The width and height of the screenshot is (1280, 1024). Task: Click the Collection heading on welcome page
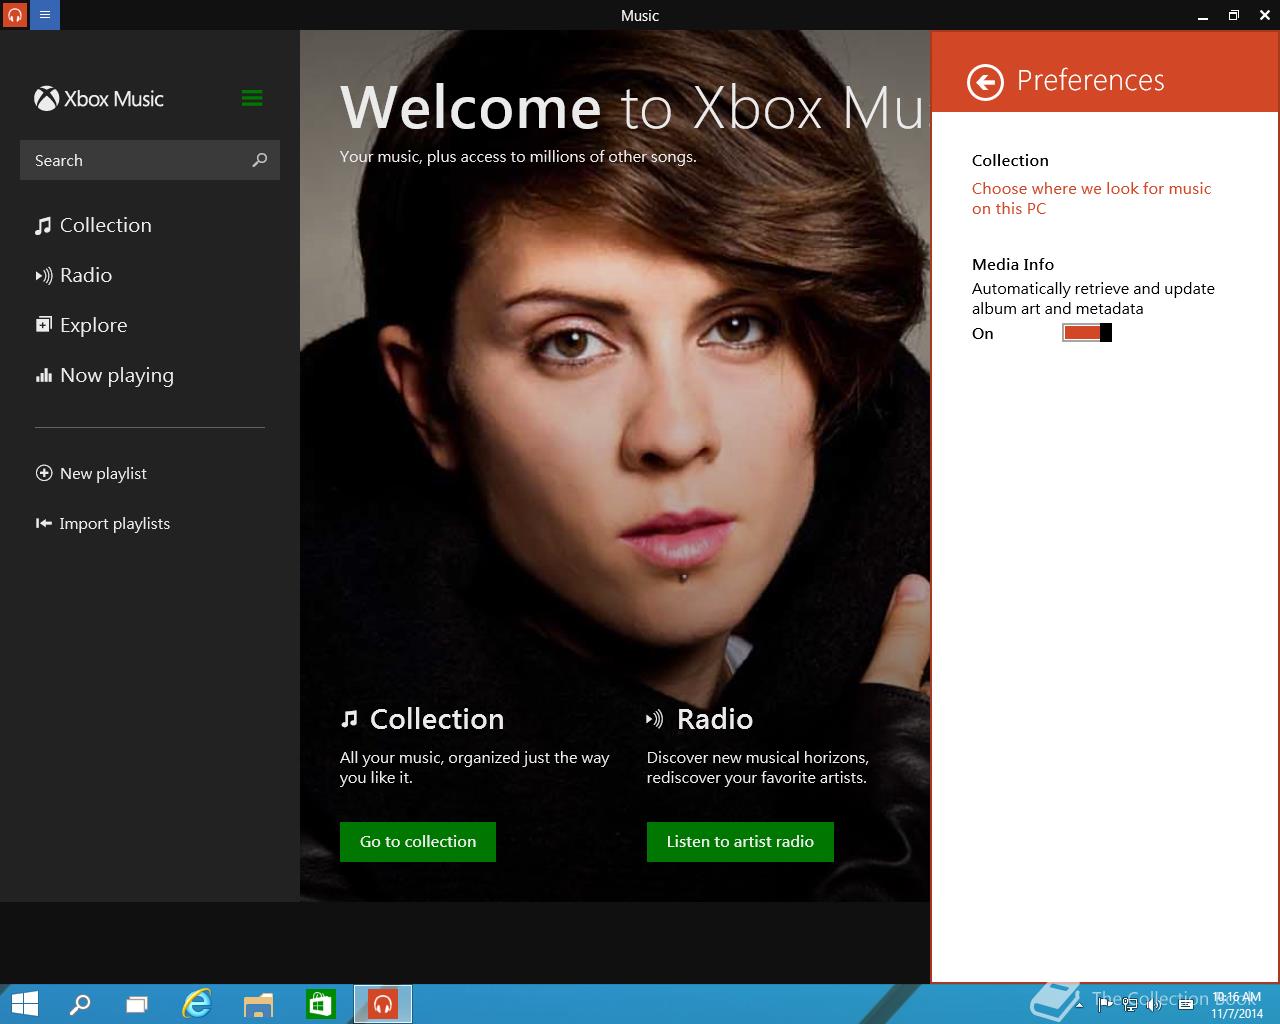click(x=437, y=719)
